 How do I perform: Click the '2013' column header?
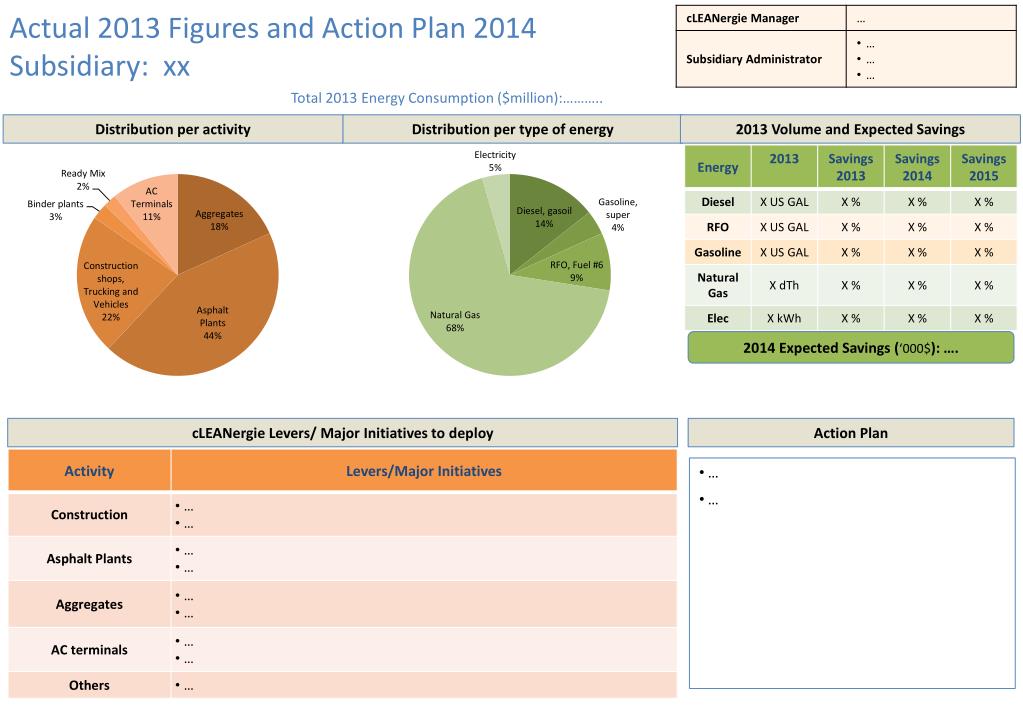(784, 167)
